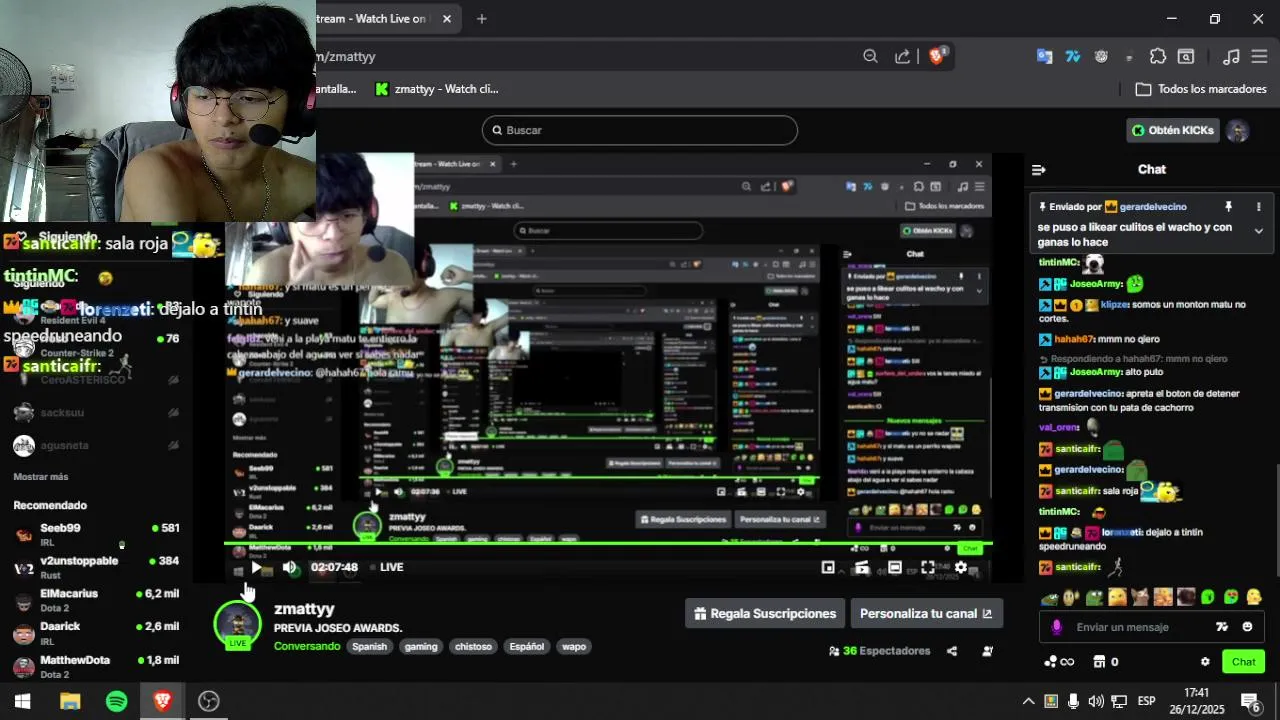Open the pinned message three-dot menu
1280x720 pixels.
[1258, 207]
